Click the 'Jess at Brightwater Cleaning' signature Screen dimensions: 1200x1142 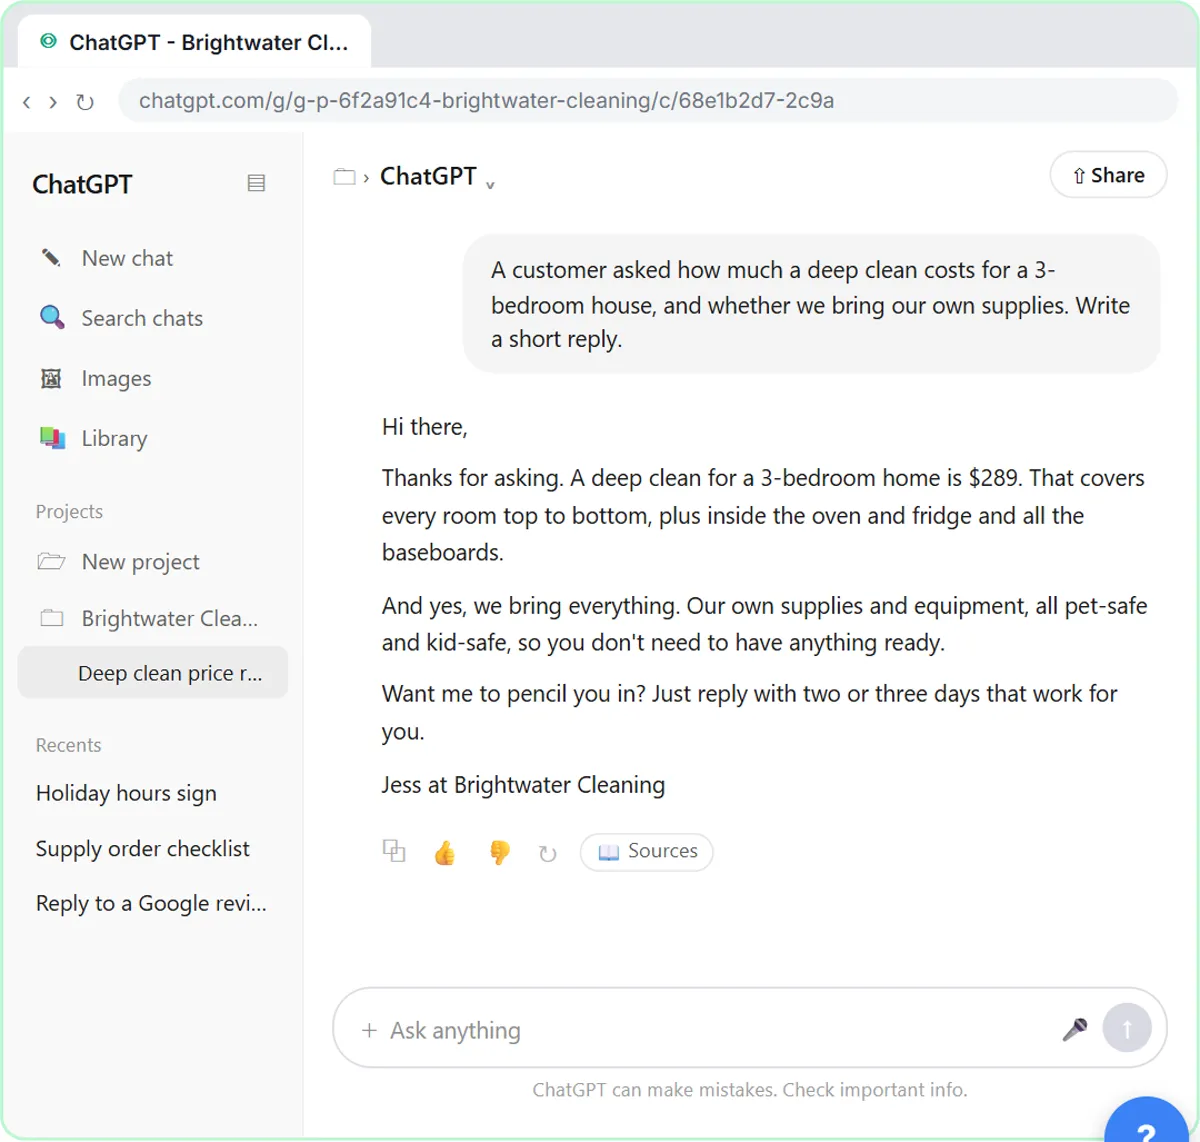point(523,785)
